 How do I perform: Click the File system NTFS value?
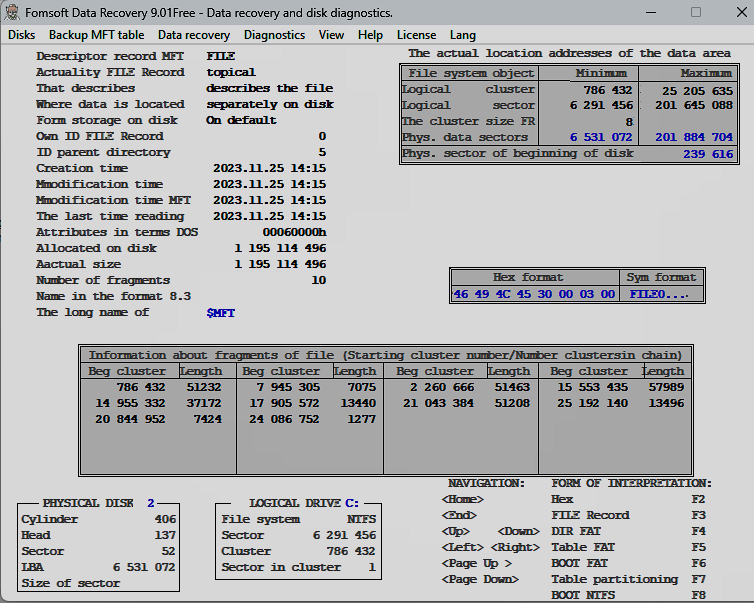pyautogui.click(x=361, y=519)
